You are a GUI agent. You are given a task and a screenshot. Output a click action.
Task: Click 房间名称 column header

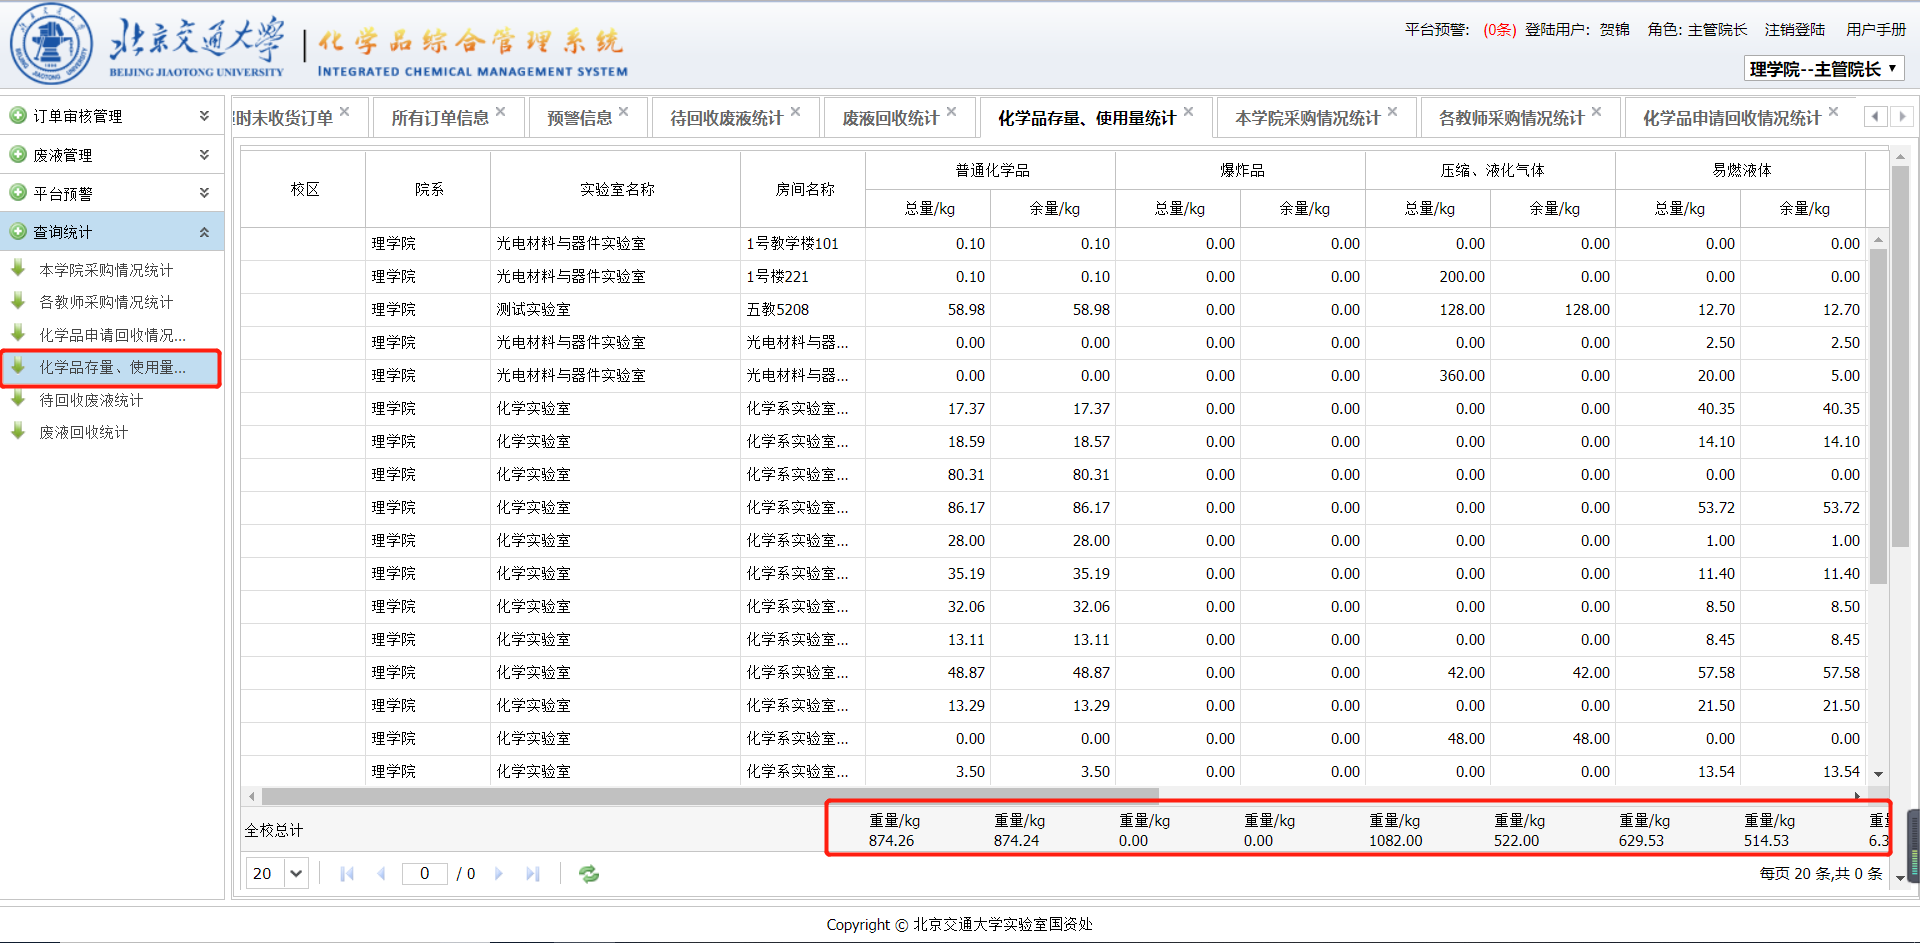(804, 189)
